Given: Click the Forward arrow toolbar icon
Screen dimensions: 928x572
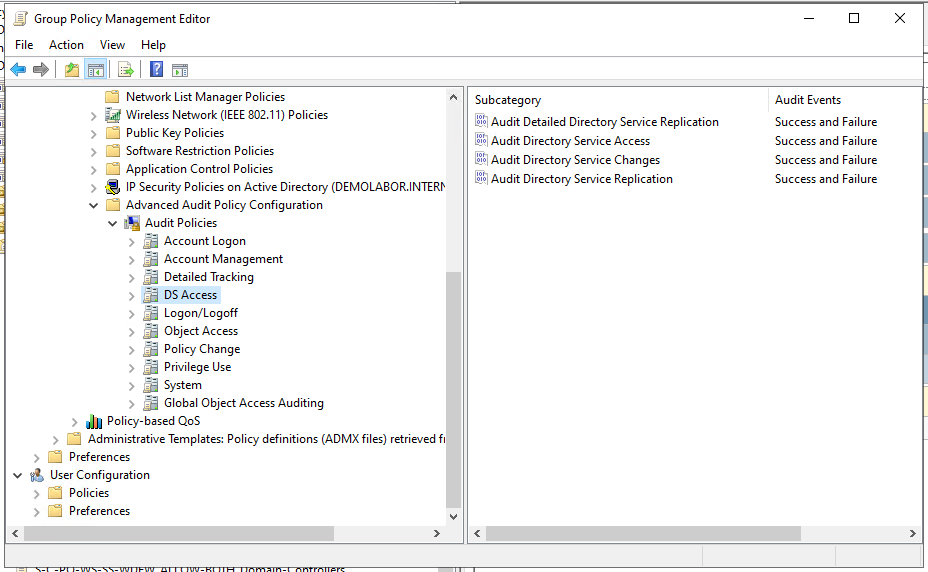Looking at the screenshot, I should pos(41,70).
